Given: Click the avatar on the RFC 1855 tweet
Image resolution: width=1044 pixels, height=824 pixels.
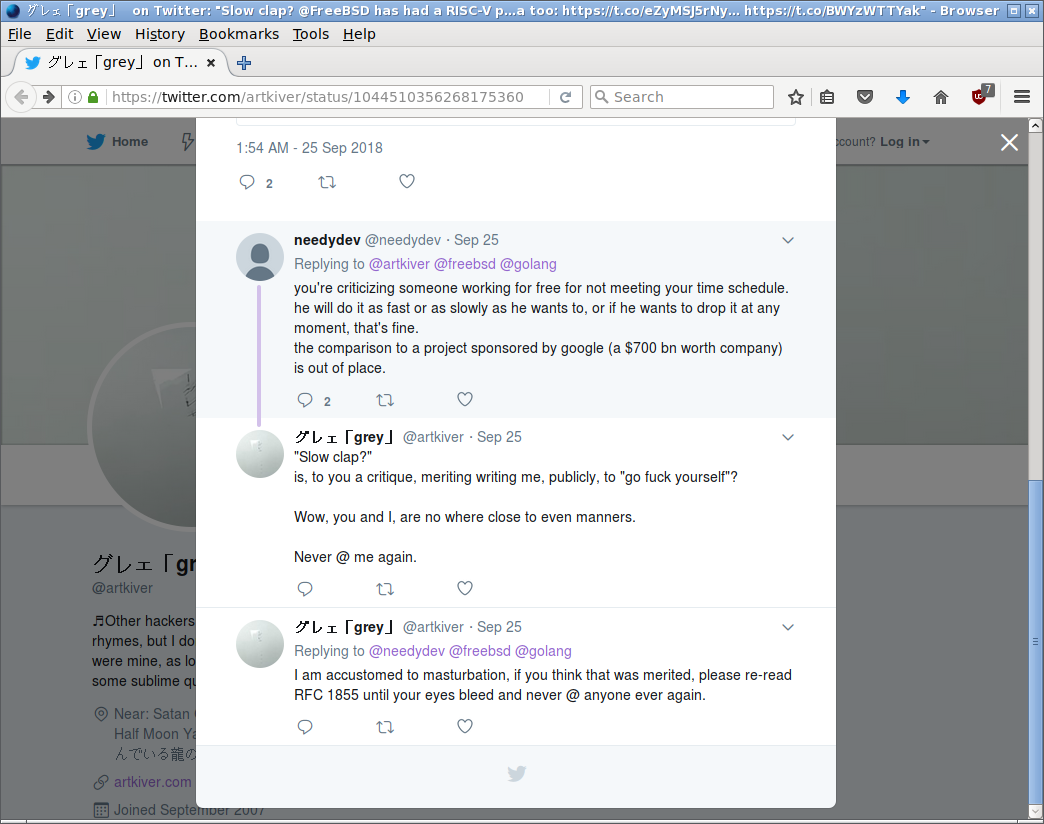Looking at the screenshot, I should pos(260,644).
